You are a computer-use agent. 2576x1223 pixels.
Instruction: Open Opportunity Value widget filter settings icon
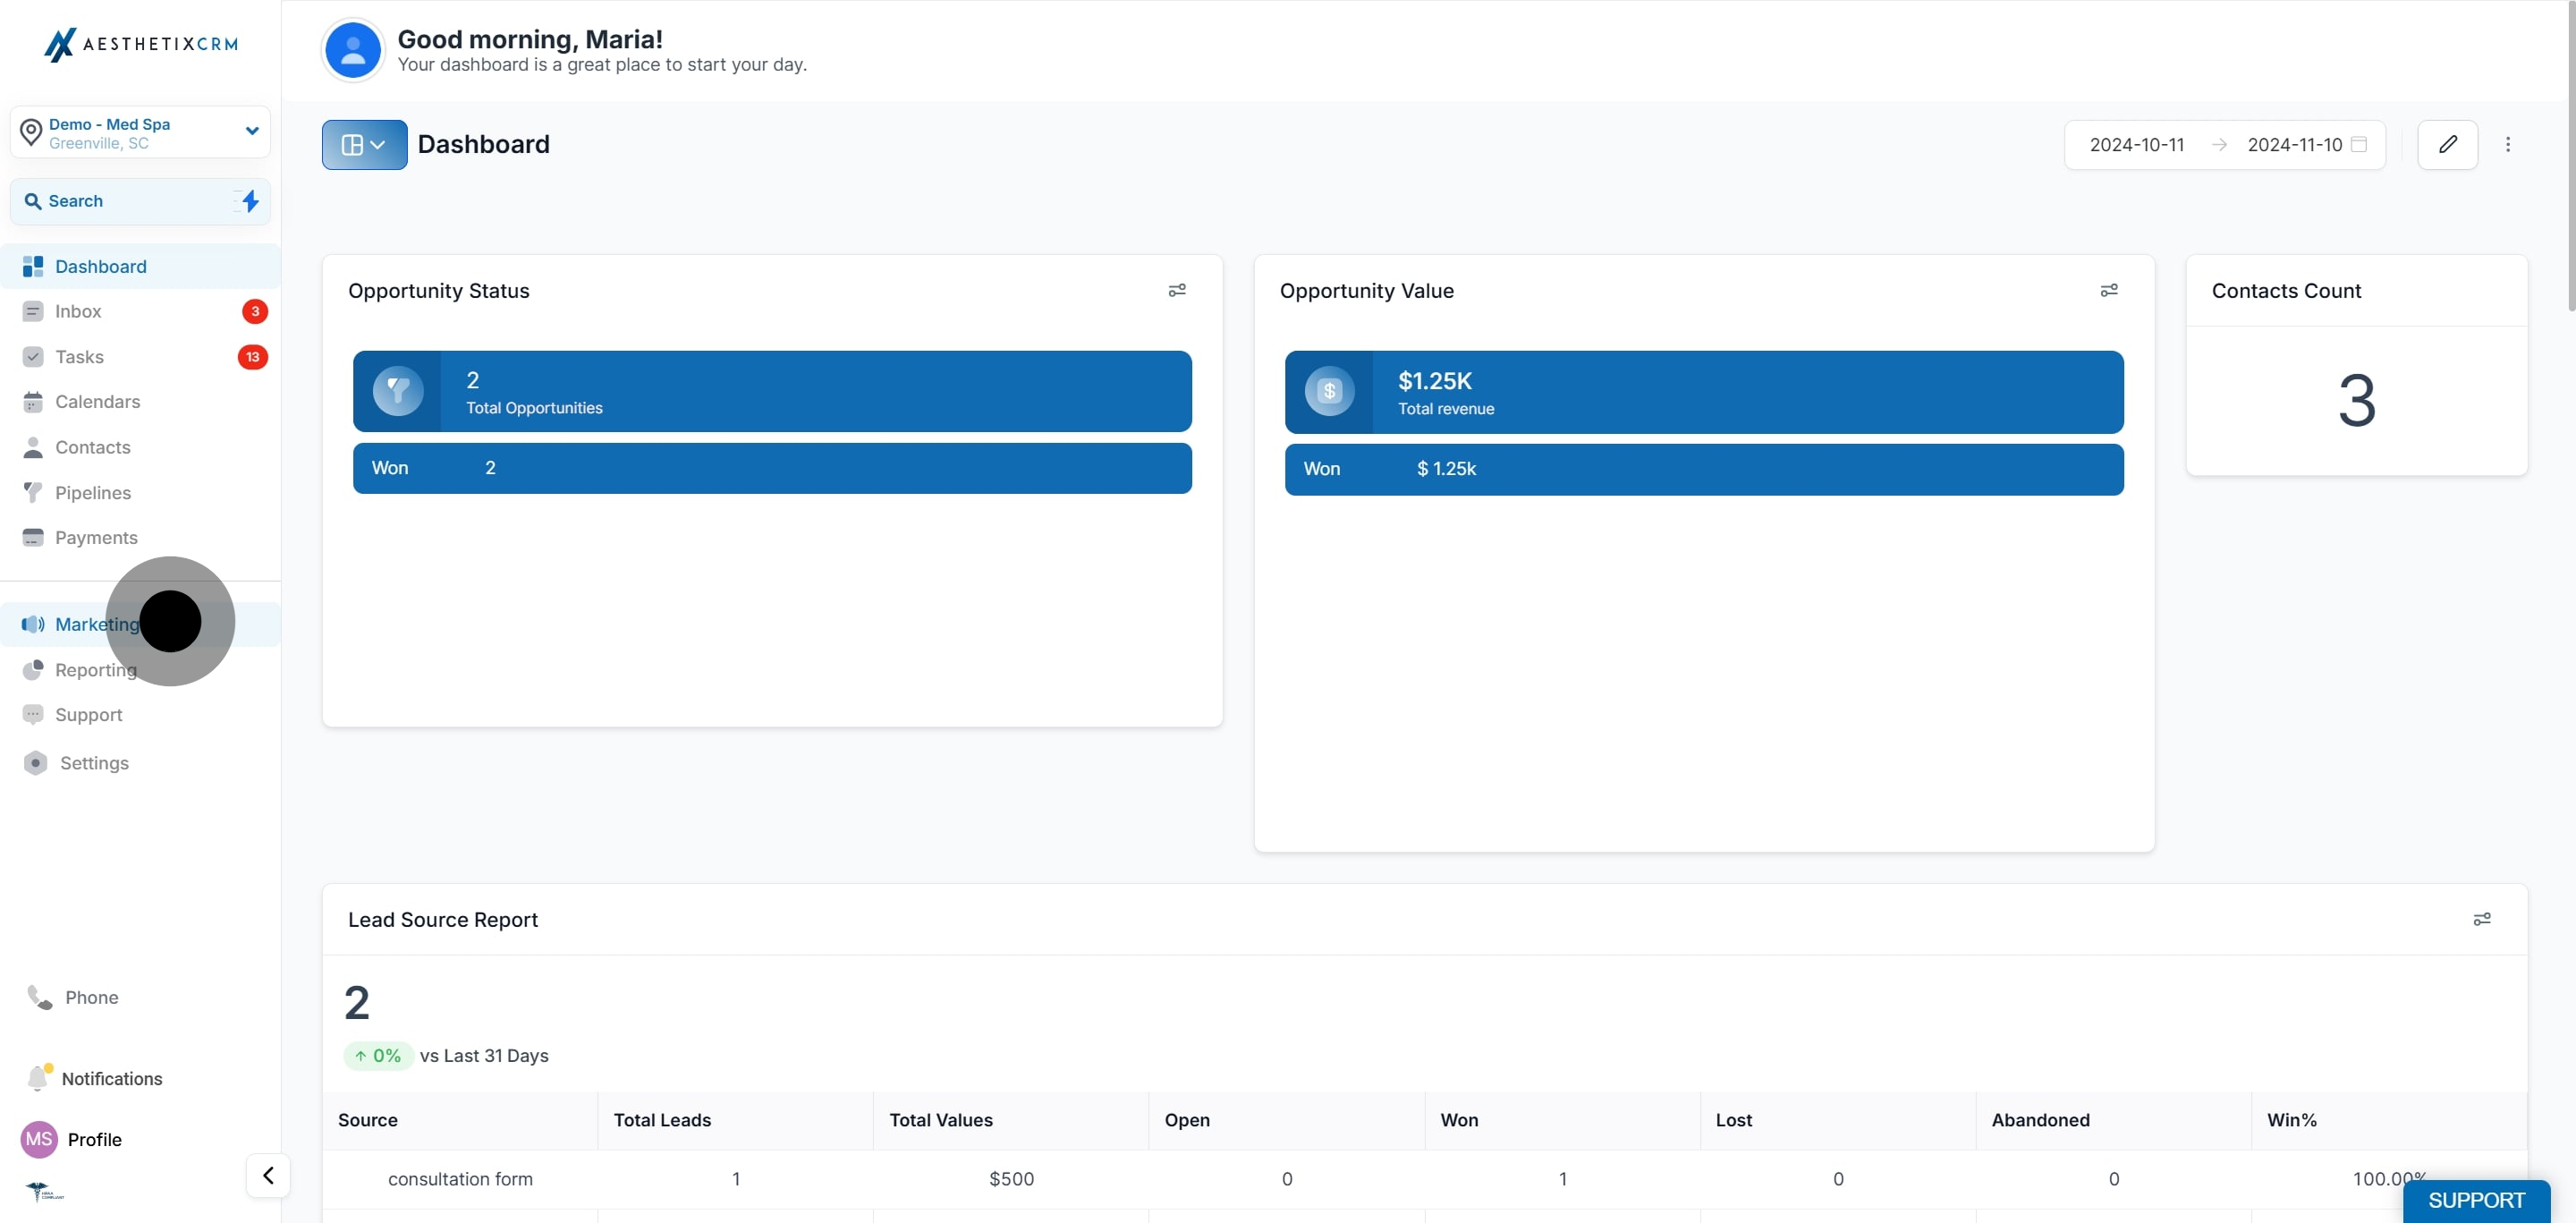point(2108,290)
